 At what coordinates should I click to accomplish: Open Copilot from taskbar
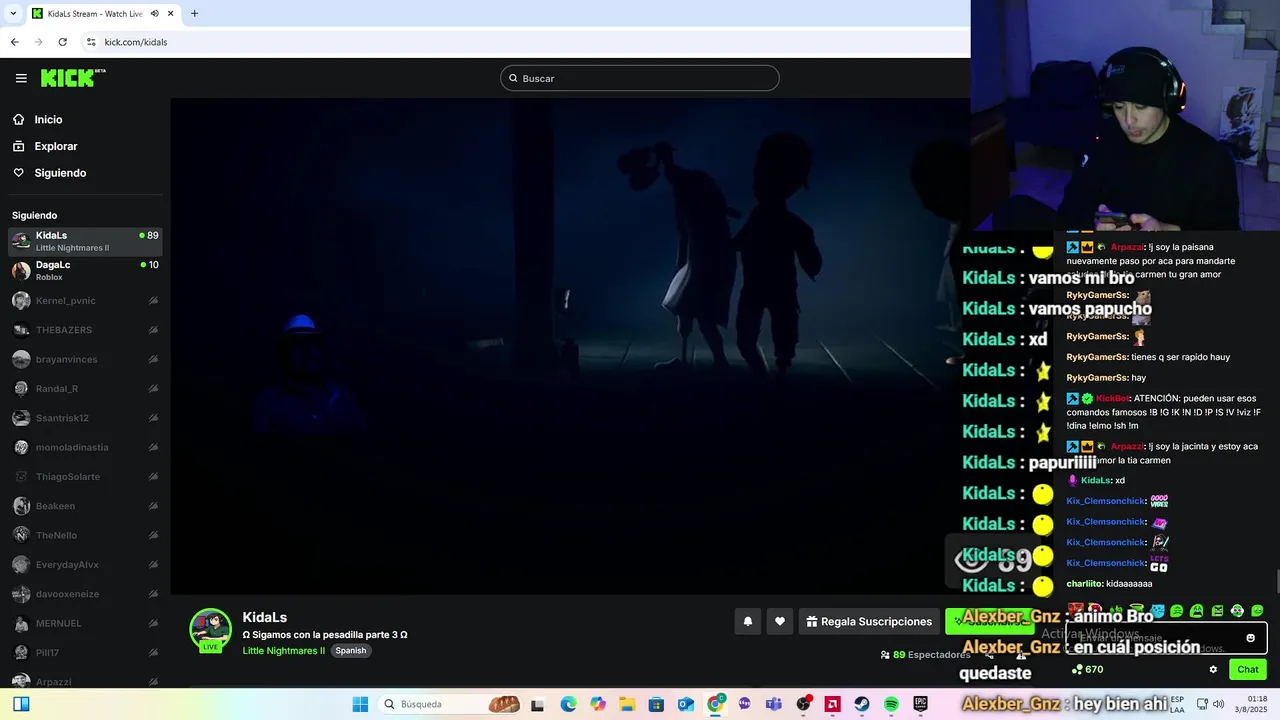(598, 704)
